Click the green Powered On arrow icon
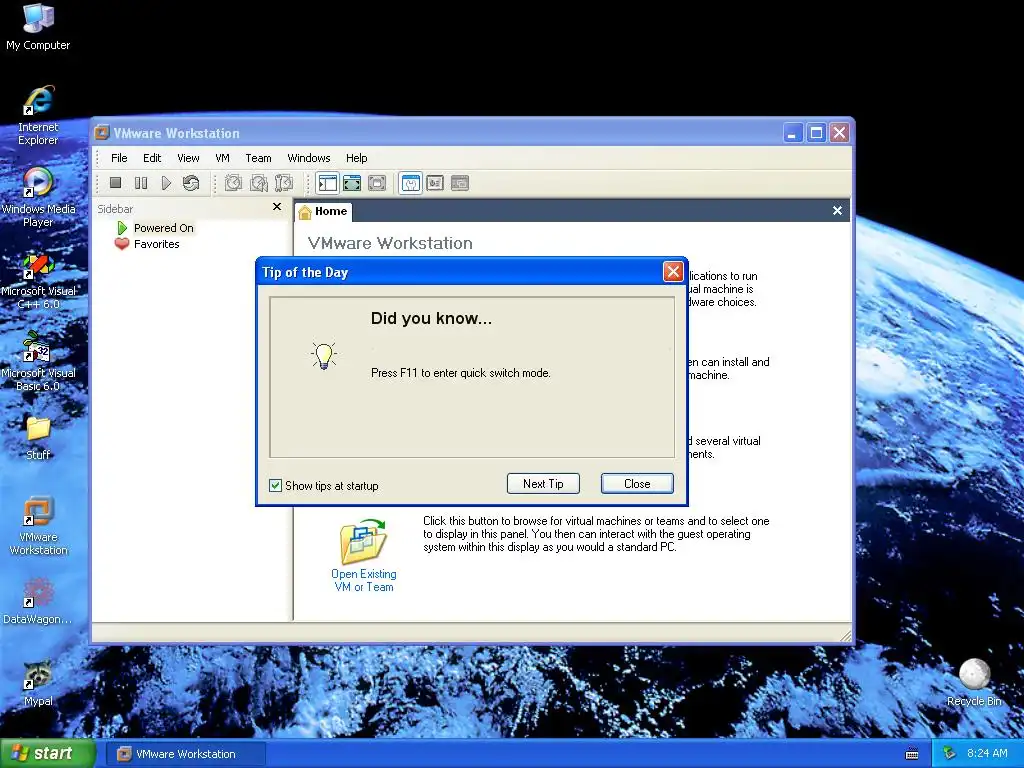 pos(122,228)
